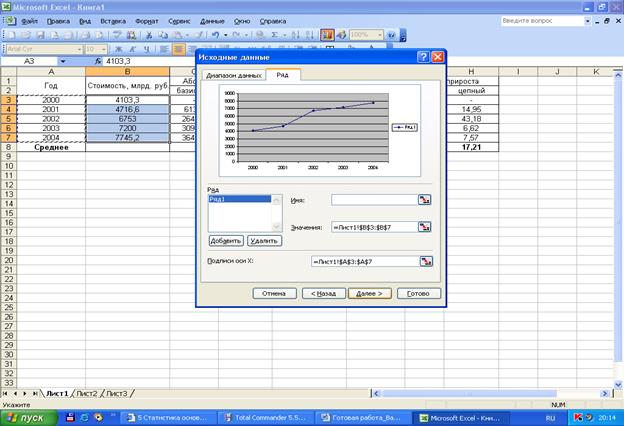Switch to the Диапазон данных tab

[233, 75]
